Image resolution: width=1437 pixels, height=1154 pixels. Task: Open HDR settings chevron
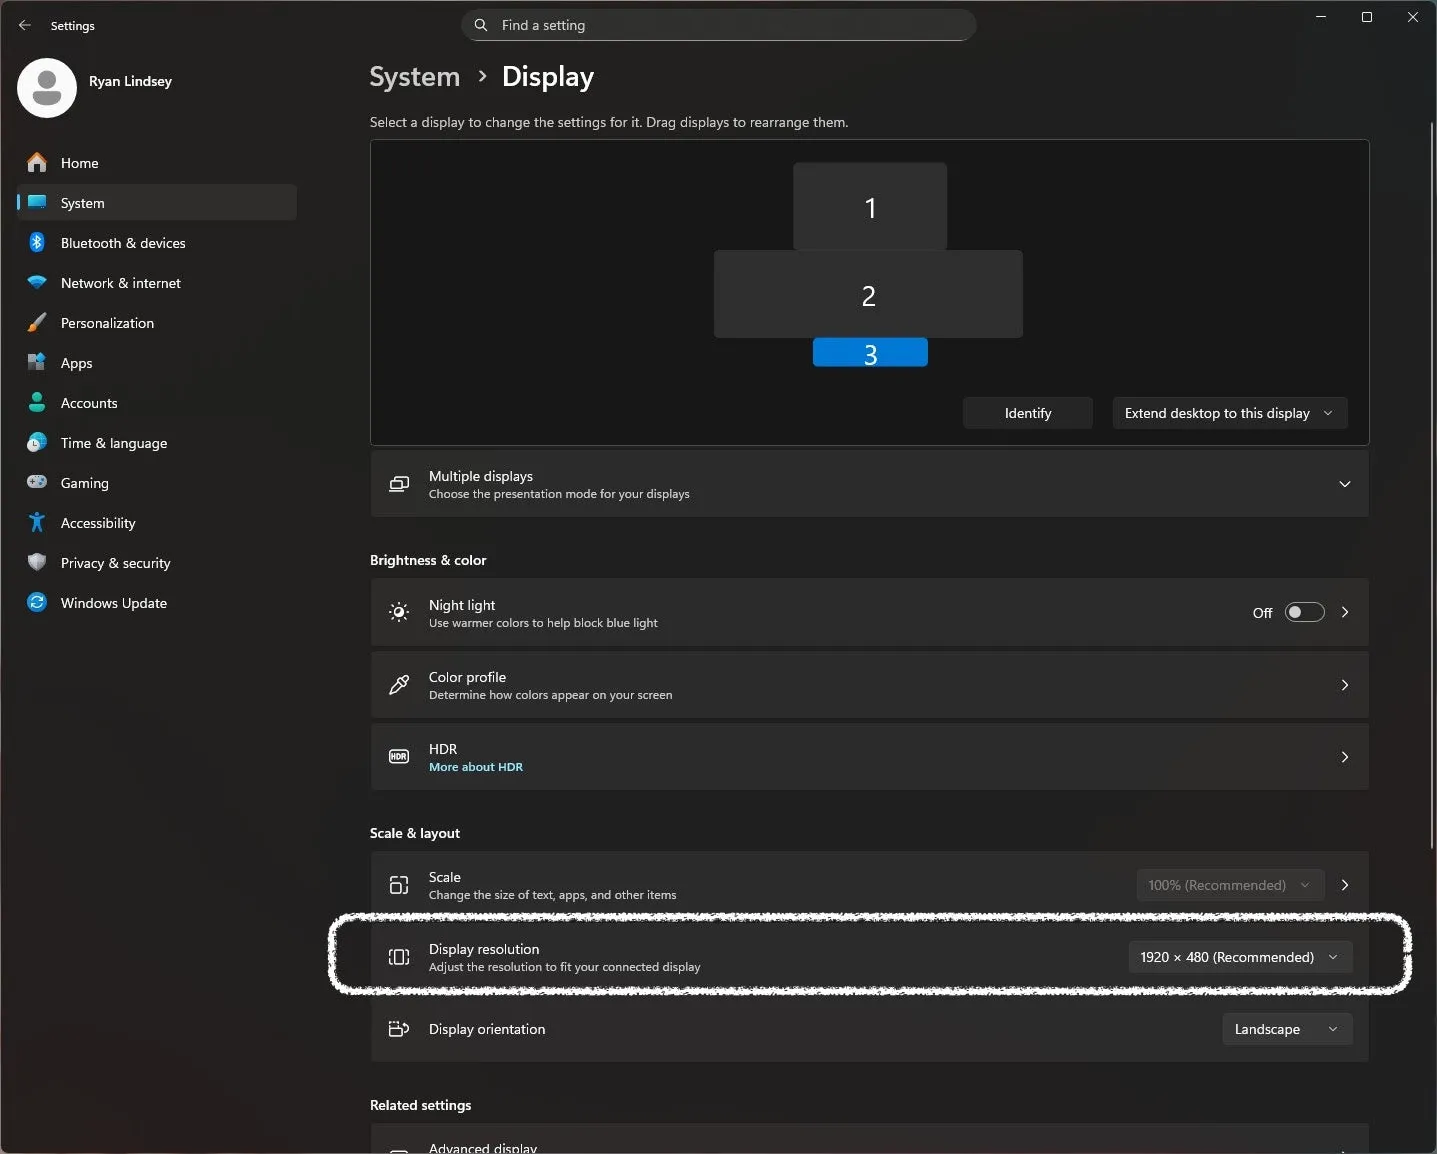pyautogui.click(x=1345, y=757)
